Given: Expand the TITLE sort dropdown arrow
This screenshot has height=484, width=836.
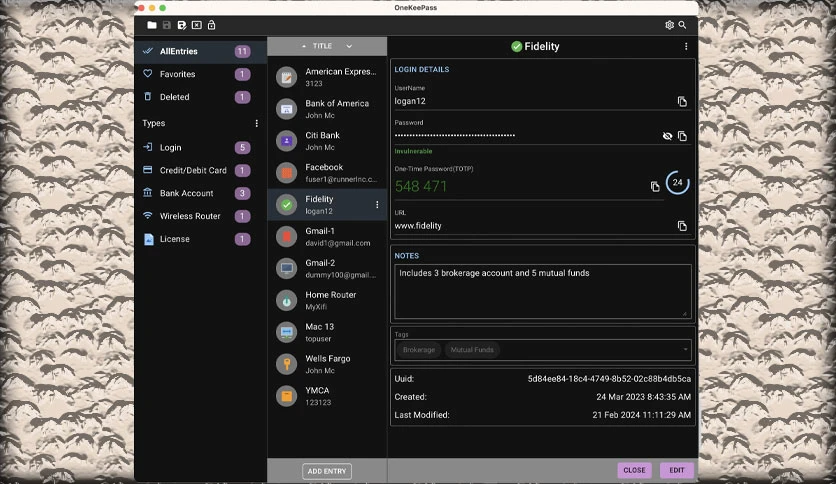Looking at the screenshot, I should [x=349, y=46].
